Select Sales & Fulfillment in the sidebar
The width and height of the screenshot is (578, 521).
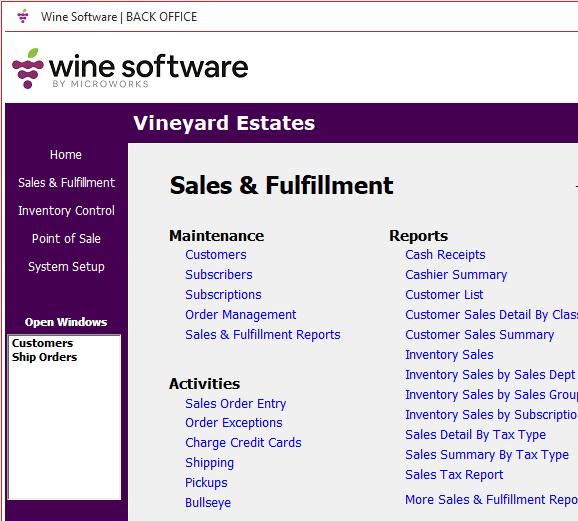66,183
